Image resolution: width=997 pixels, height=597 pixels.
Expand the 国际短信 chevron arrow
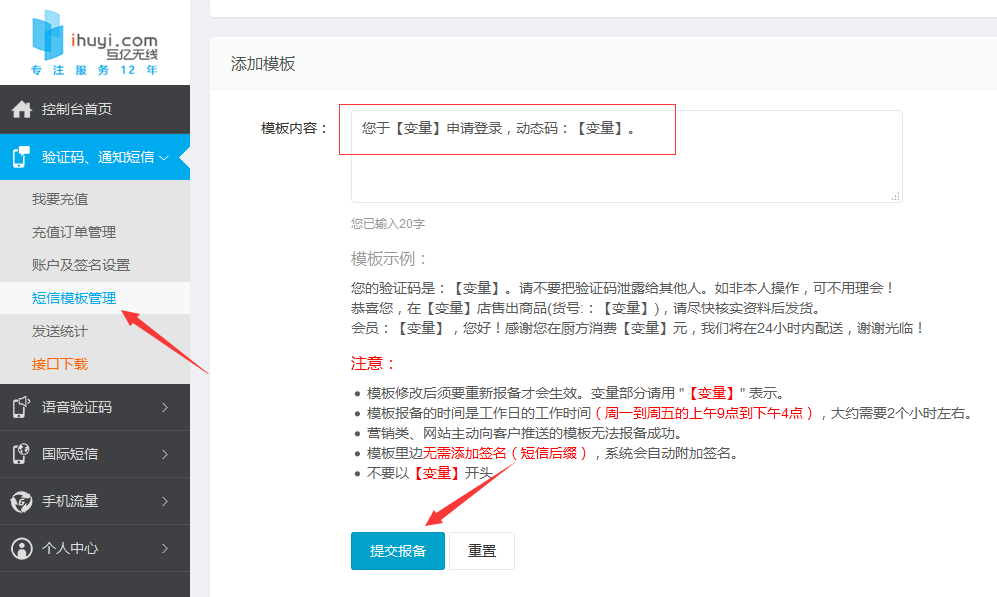pos(165,455)
